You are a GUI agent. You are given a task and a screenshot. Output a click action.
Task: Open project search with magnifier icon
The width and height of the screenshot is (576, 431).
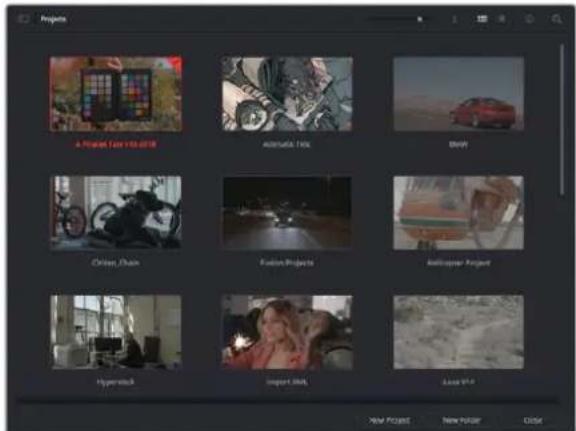click(x=557, y=19)
